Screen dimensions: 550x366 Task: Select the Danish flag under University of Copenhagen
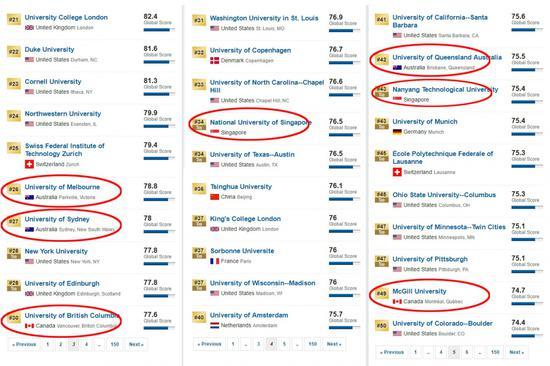tap(214, 60)
